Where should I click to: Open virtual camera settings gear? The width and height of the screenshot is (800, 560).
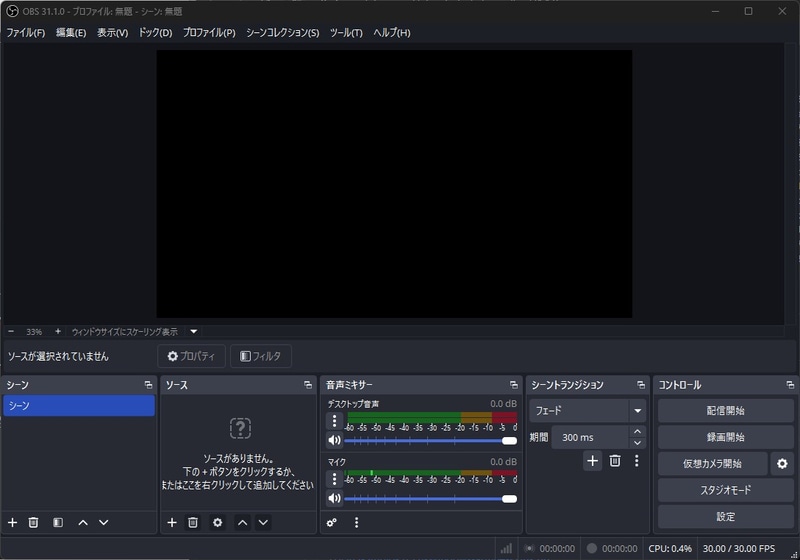coord(782,464)
